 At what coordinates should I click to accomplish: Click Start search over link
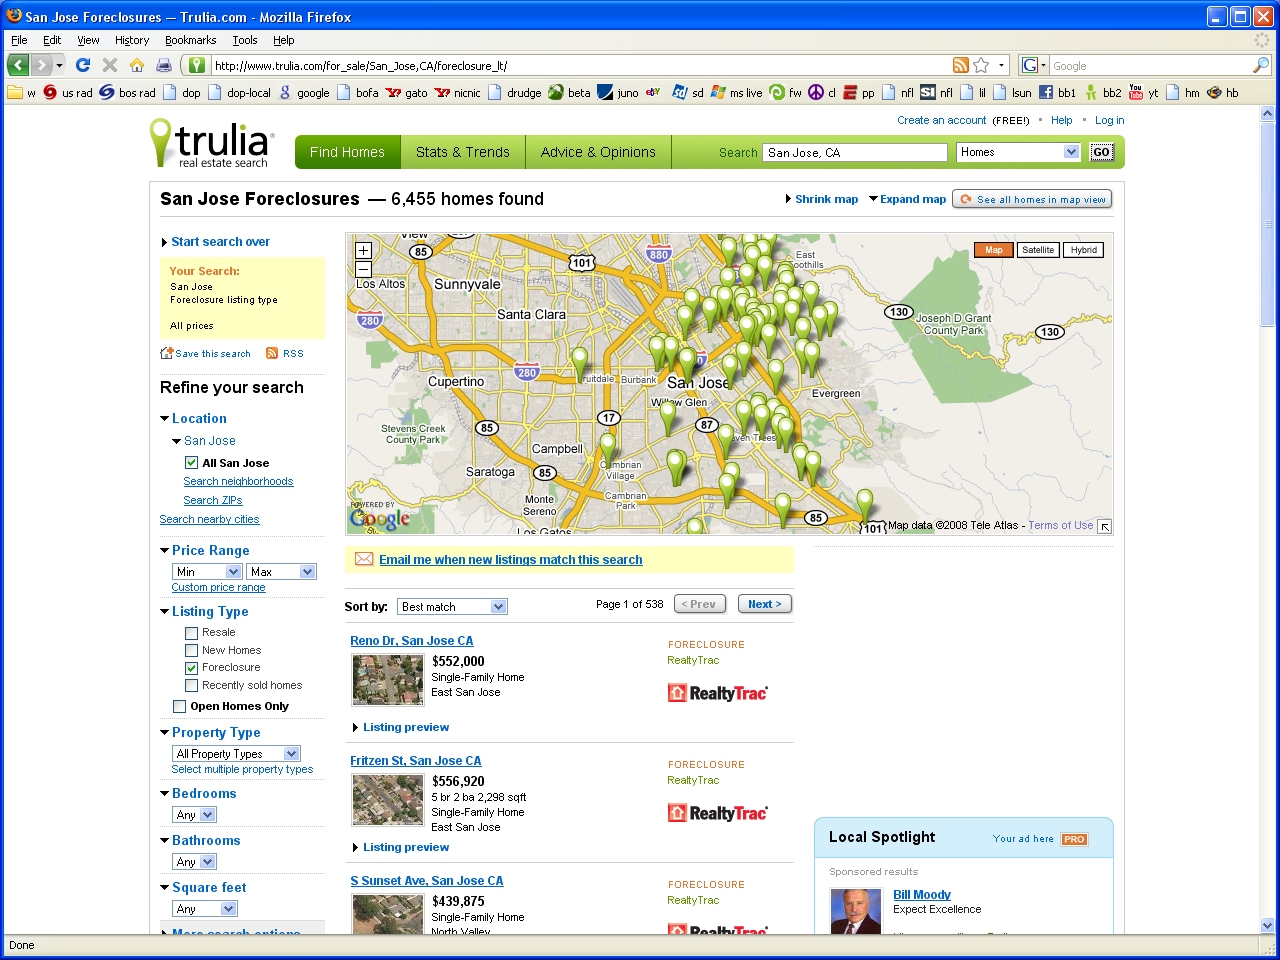220,242
